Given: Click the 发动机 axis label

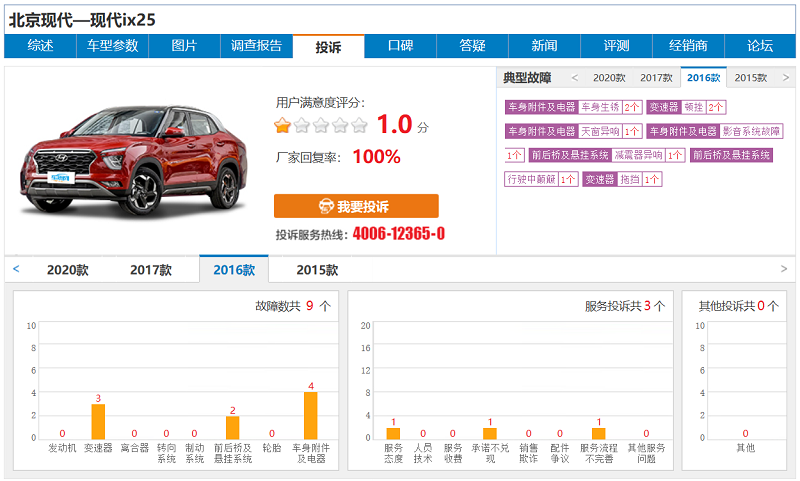Looking at the screenshot, I should [x=62, y=448].
